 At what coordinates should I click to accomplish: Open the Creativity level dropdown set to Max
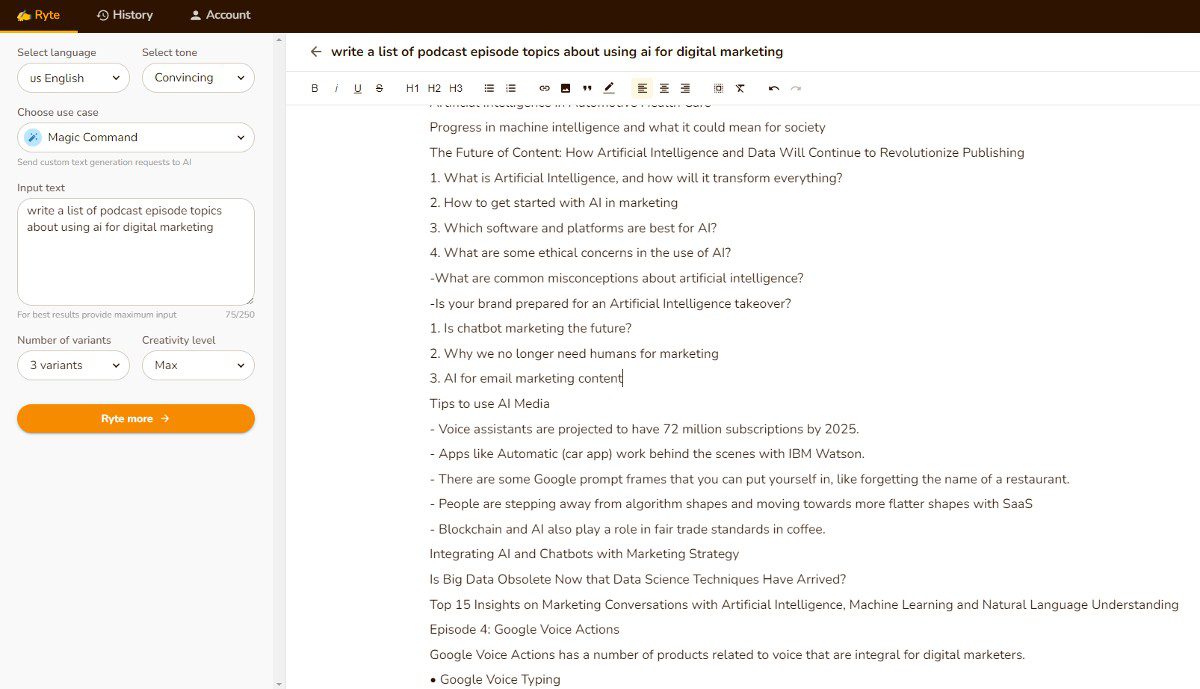point(198,365)
